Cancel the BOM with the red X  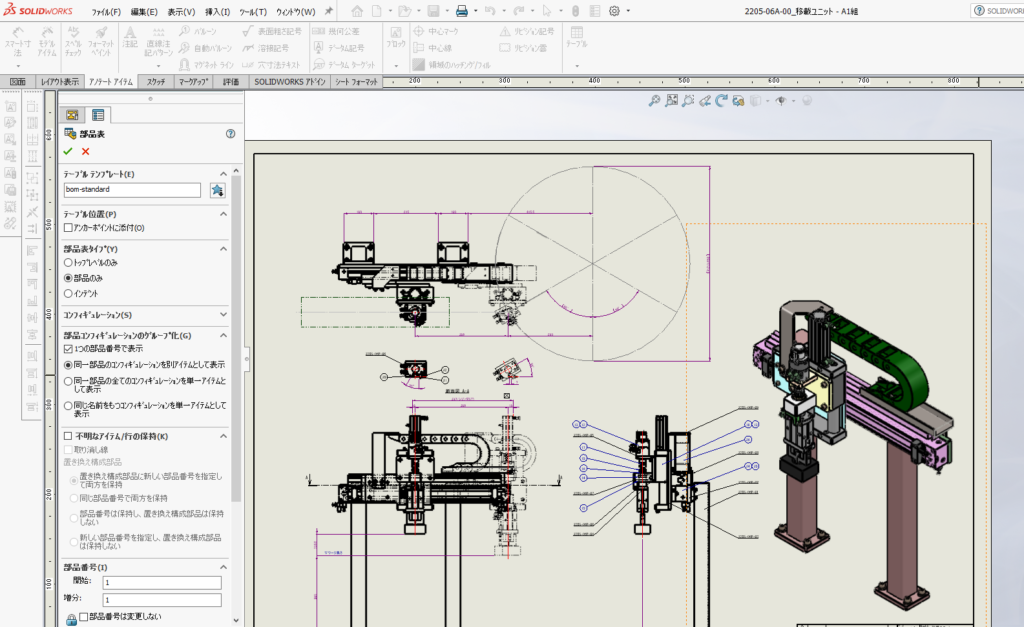(86, 151)
